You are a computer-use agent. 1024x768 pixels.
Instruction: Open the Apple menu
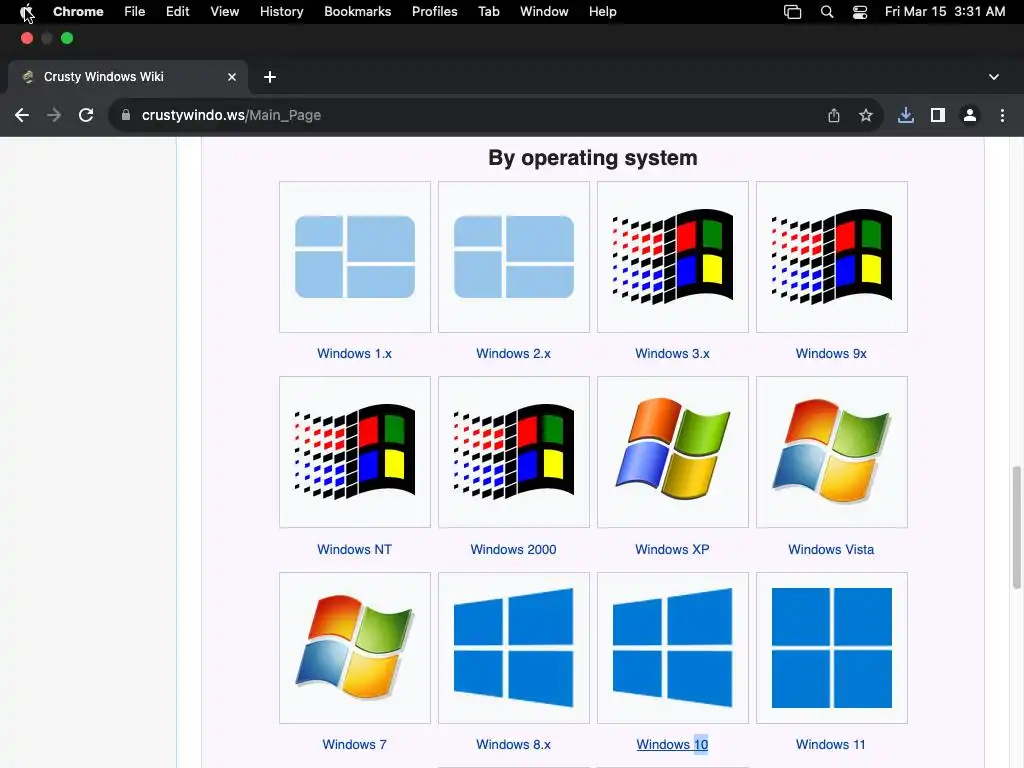[x=26, y=12]
